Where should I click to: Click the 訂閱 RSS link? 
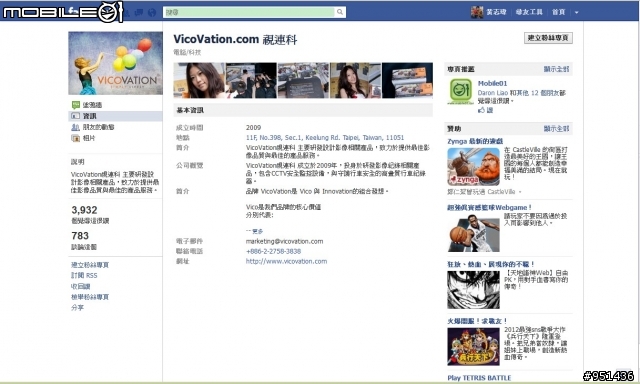click(x=84, y=275)
